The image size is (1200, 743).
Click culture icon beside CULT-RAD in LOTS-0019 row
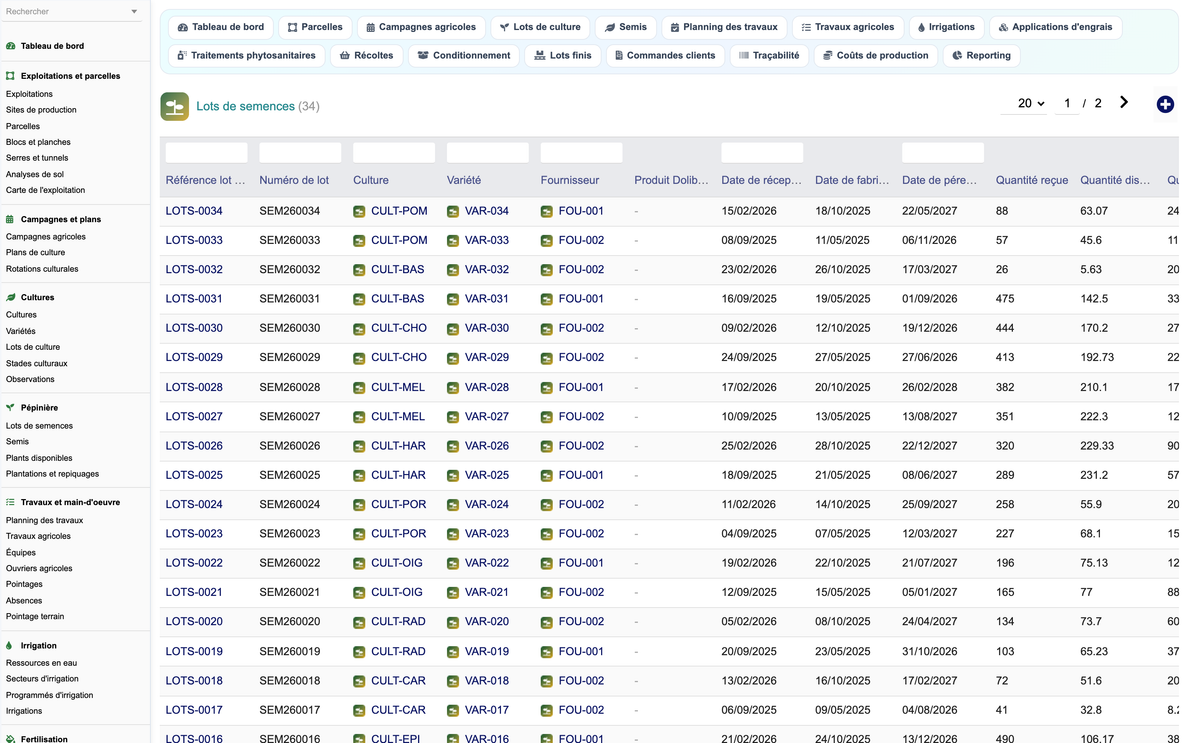coord(359,652)
